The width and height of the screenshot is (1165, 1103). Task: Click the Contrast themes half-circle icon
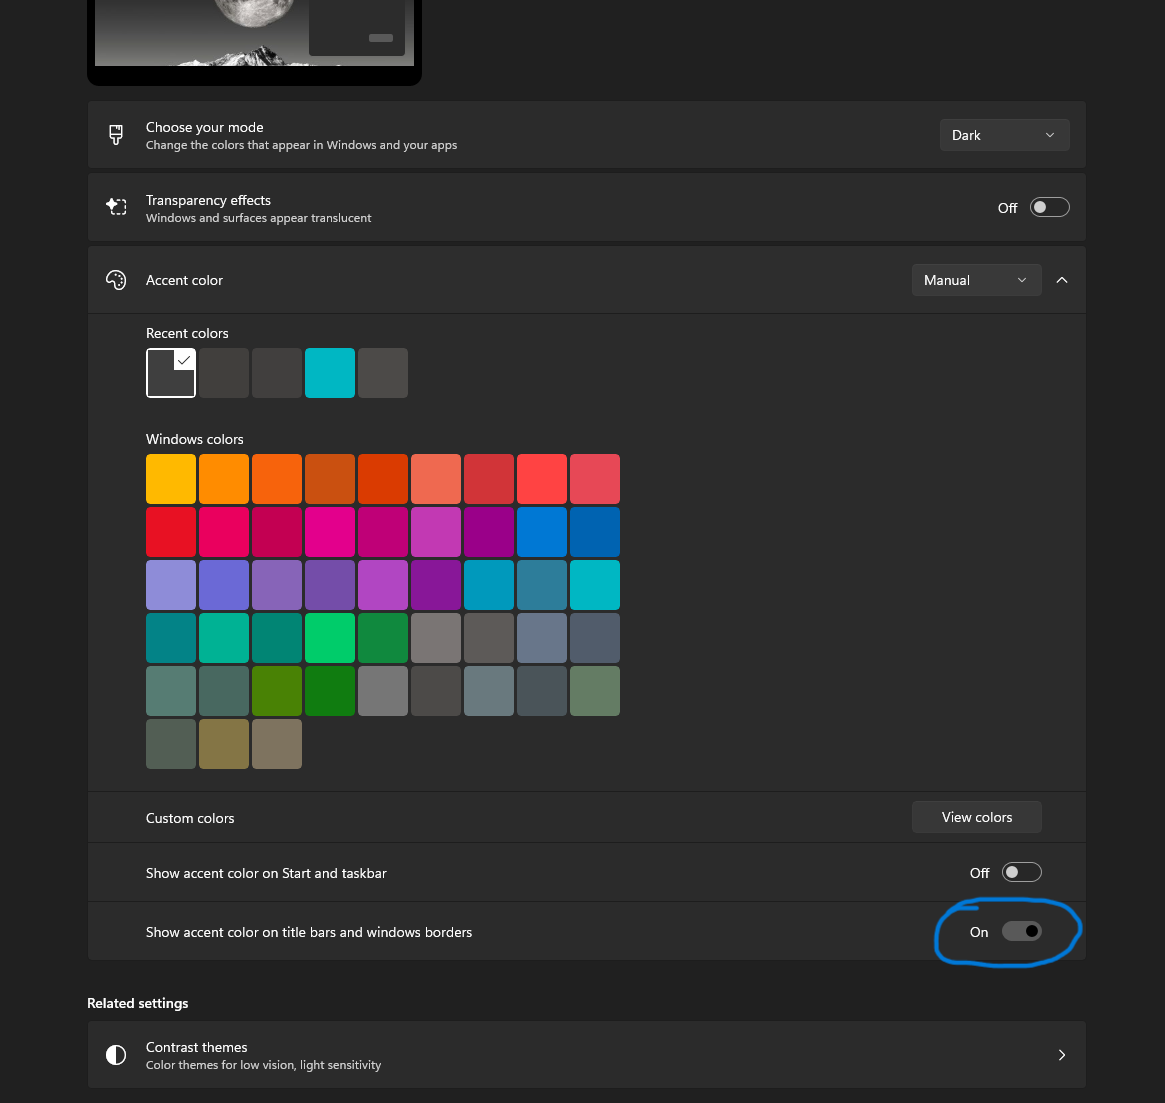click(x=116, y=1055)
